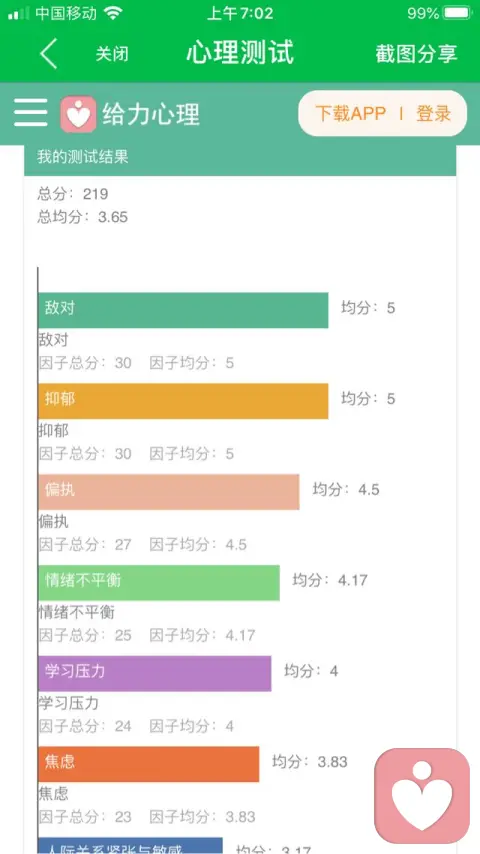Click the 关闭 button

tap(112, 54)
